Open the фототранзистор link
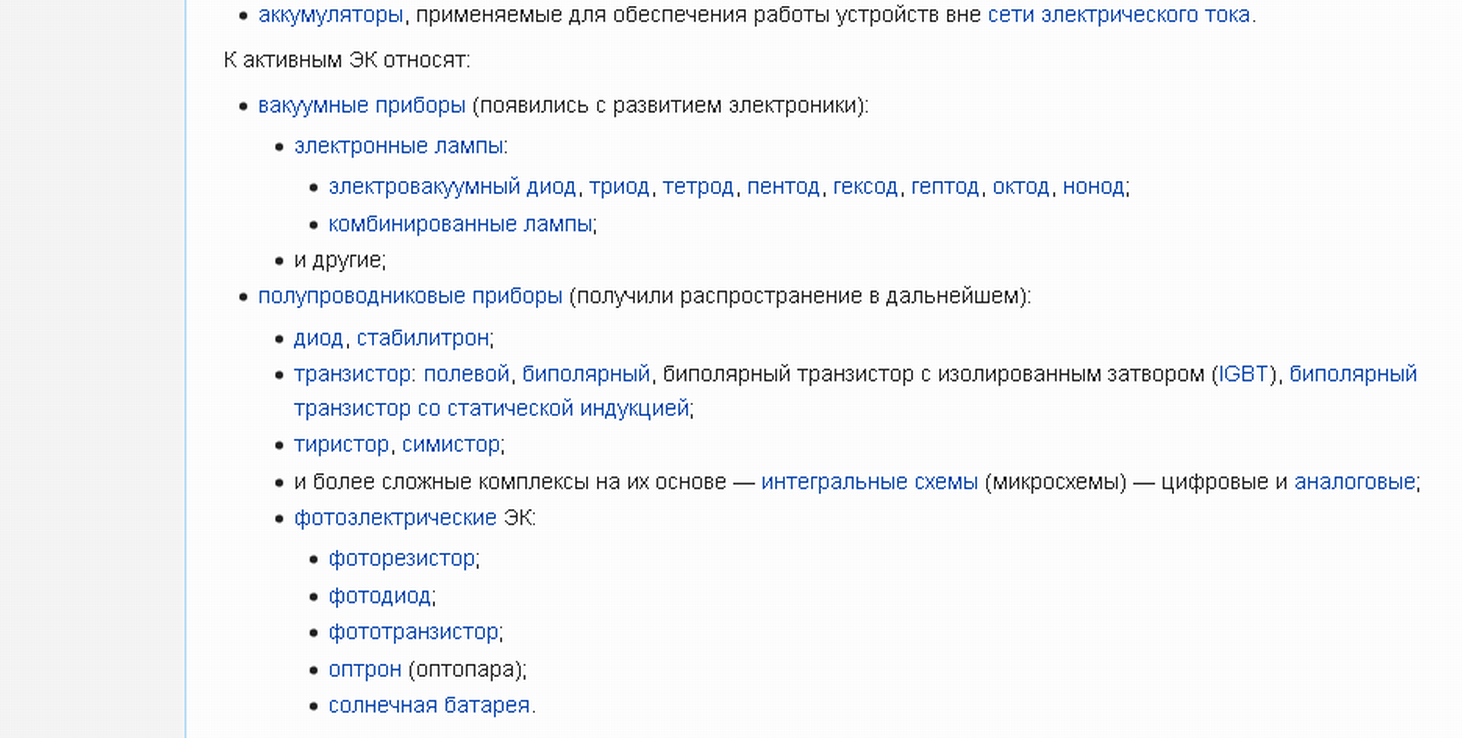 coord(413,632)
